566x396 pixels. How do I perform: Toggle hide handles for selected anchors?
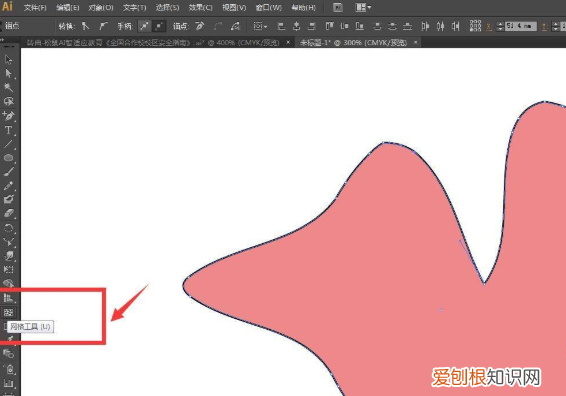coord(159,26)
